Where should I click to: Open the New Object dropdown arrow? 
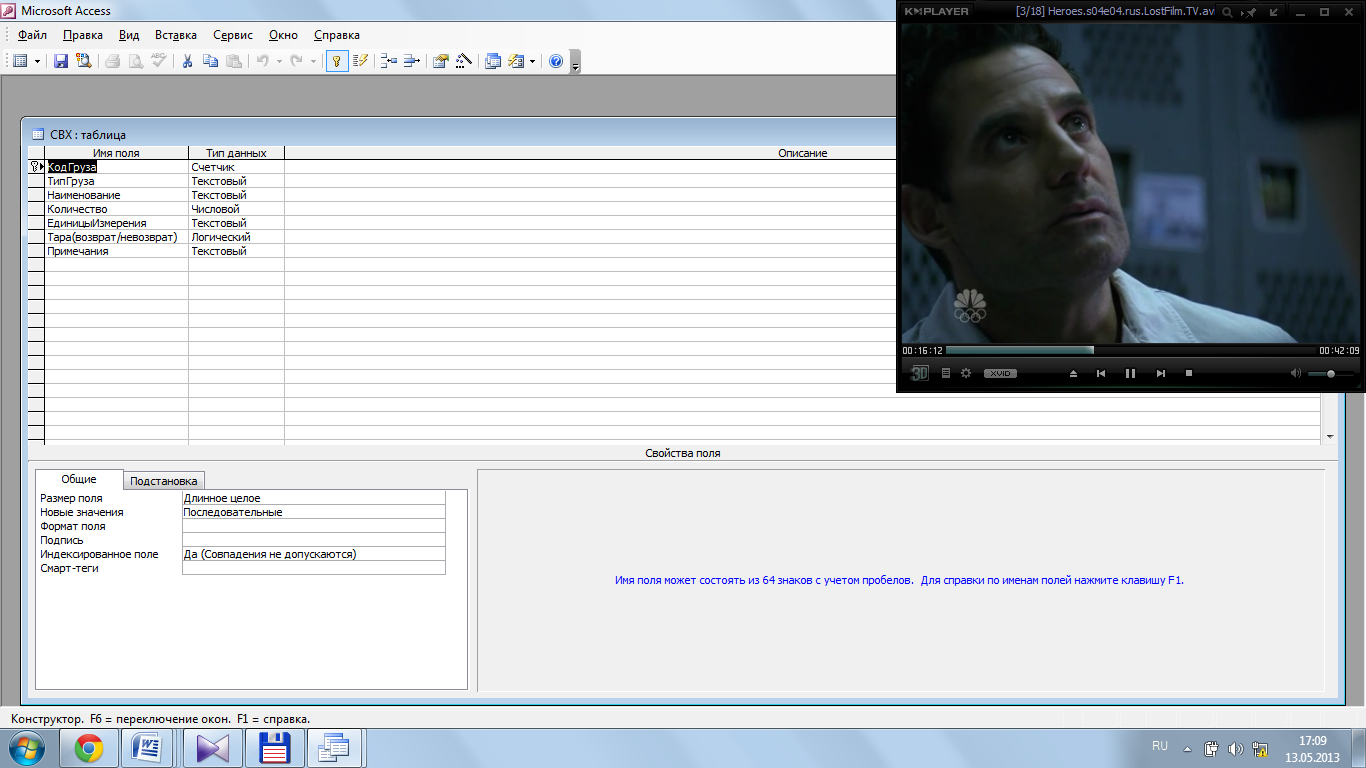(532, 61)
